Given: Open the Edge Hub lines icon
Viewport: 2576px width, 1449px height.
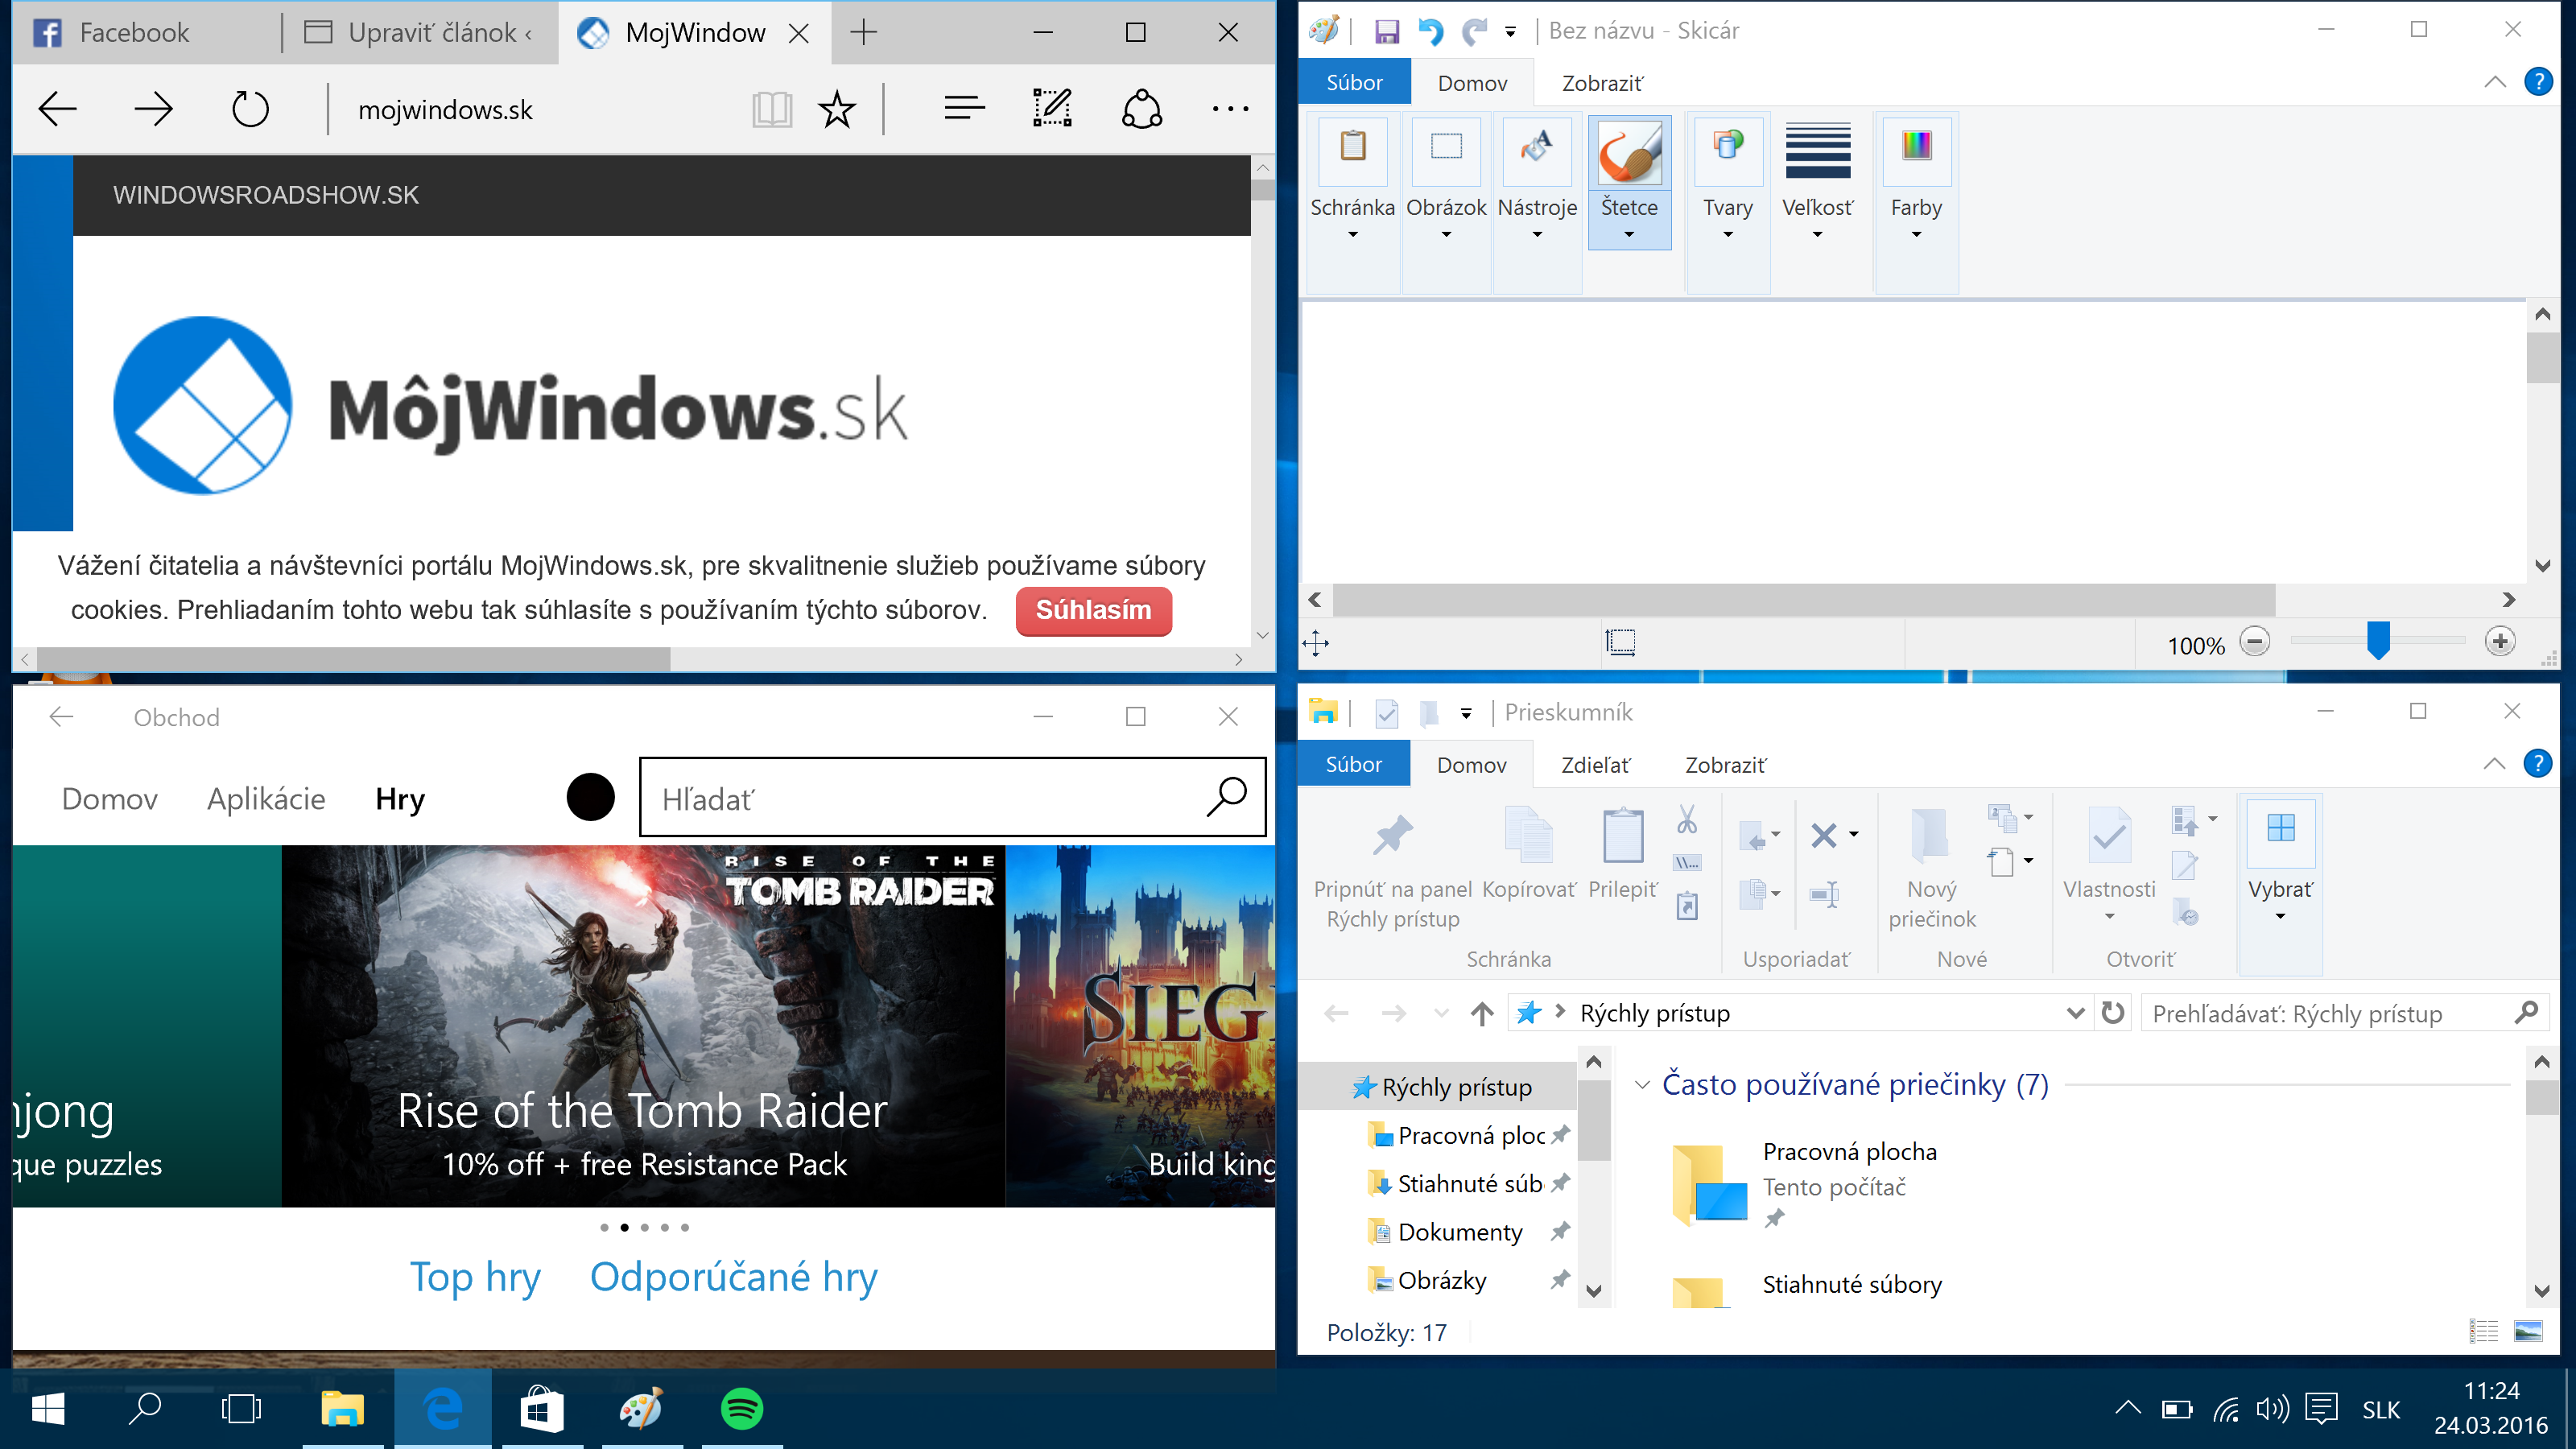Looking at the screenshot, I should click(964, 108).
